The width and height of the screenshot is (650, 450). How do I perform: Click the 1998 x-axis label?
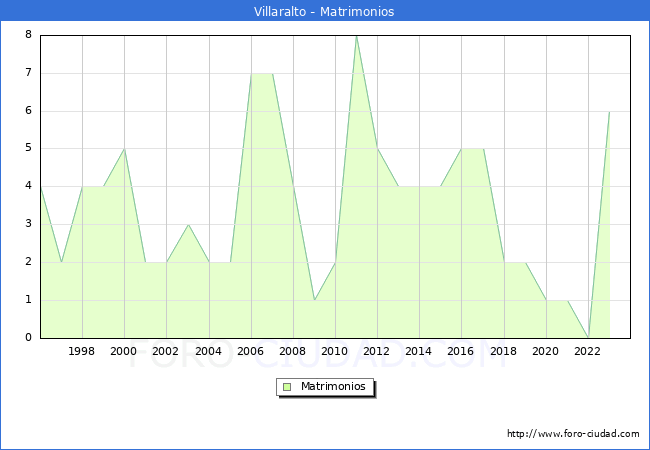pyautogui.click(x=81, y=351)
